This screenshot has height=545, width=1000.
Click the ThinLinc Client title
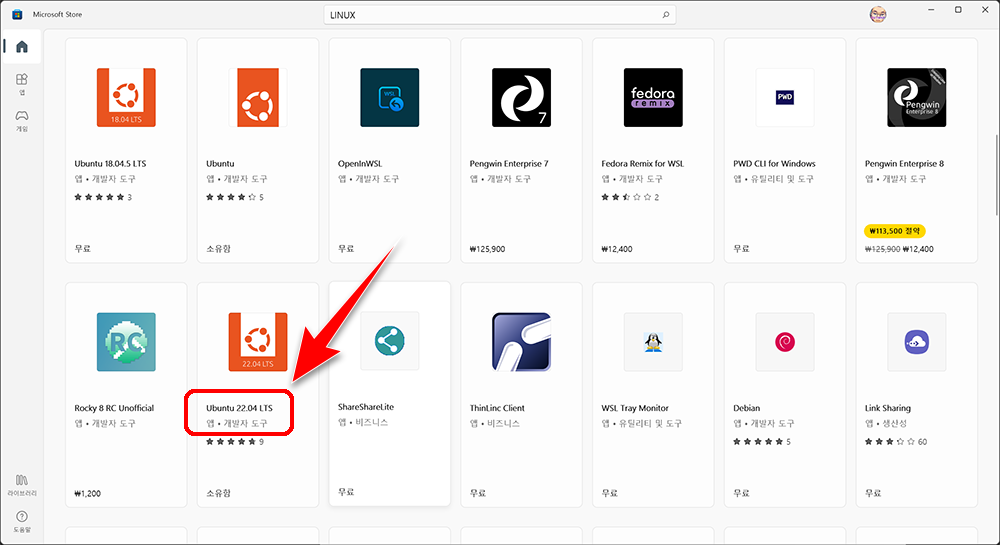[x=497, y=408]
